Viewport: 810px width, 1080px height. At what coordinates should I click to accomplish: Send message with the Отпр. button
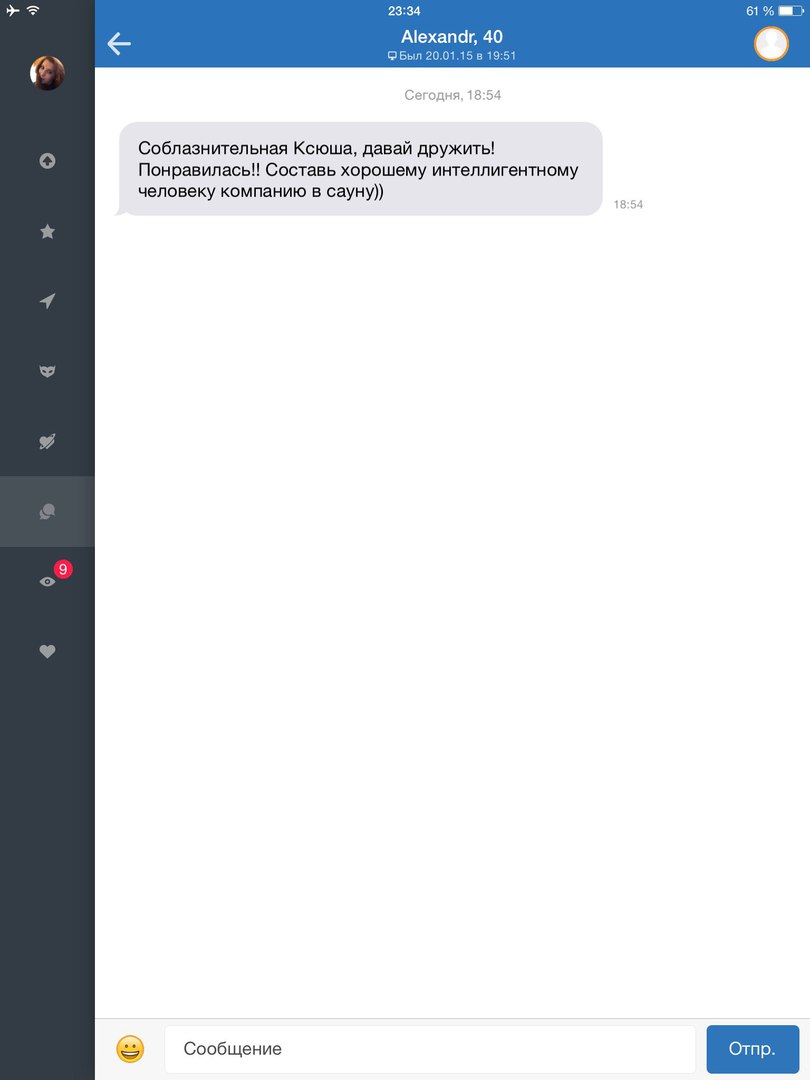point(752,1049)
